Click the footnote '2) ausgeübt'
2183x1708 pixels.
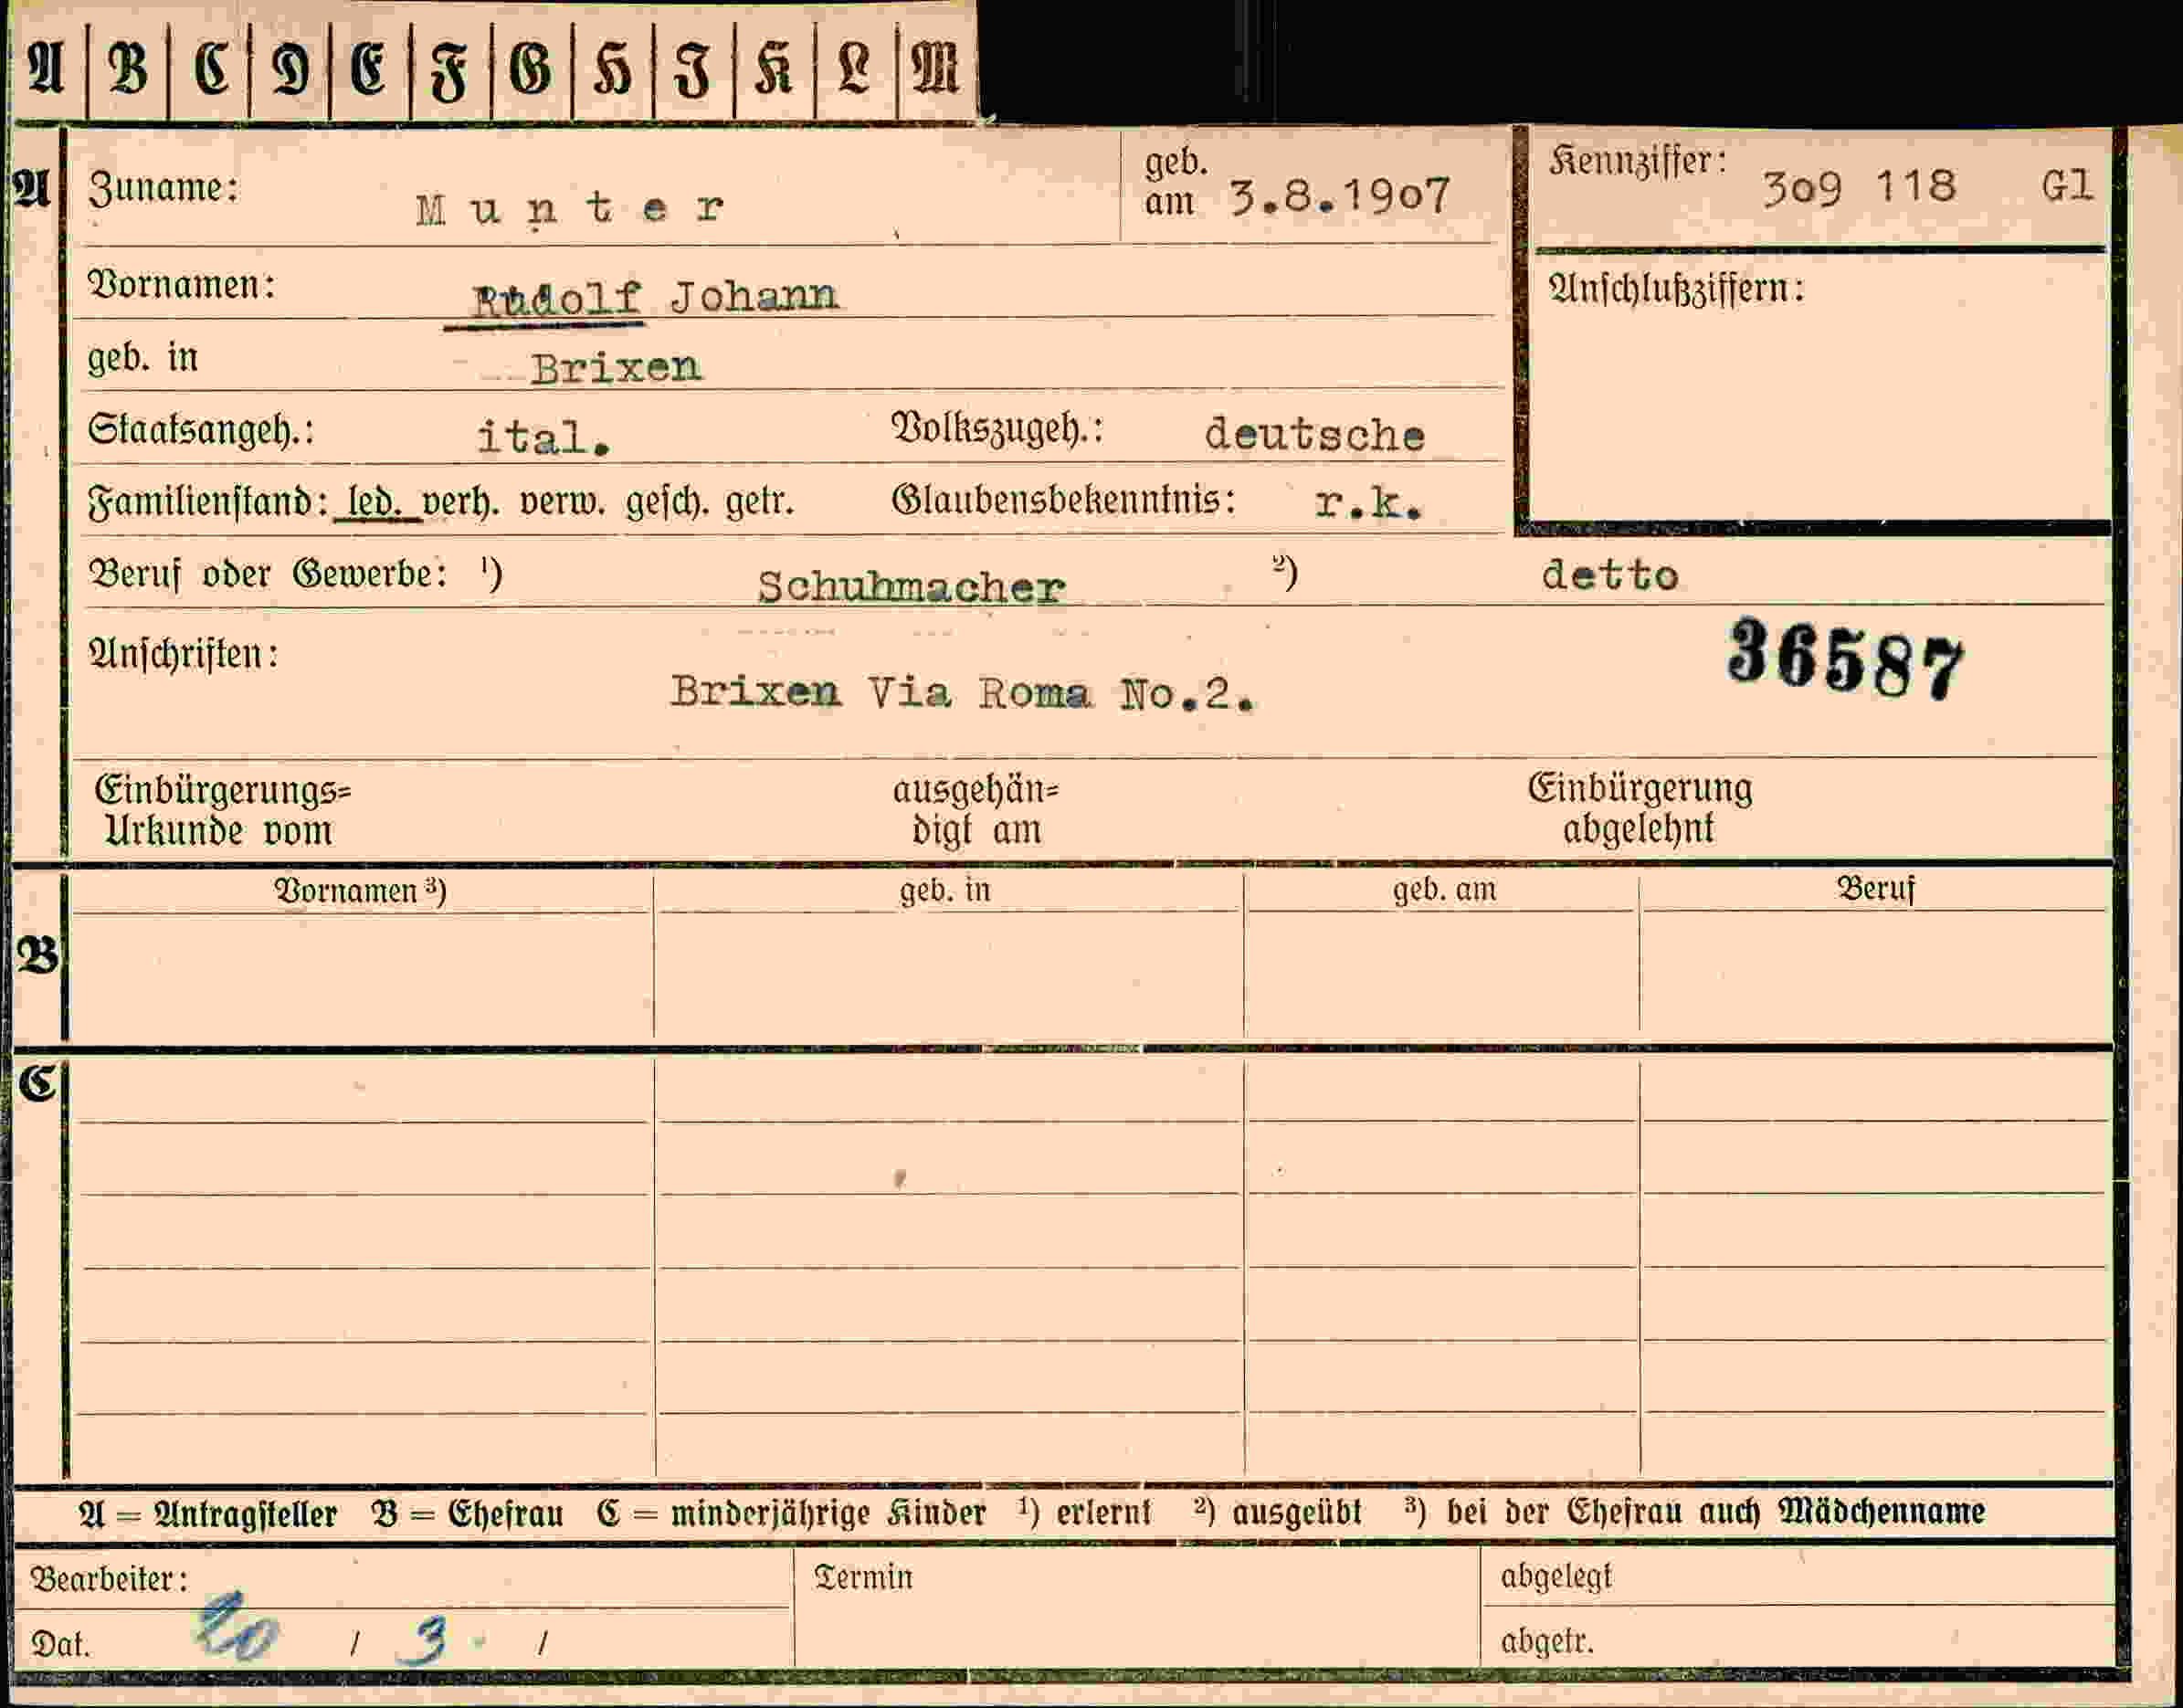pos(1278,1512)
